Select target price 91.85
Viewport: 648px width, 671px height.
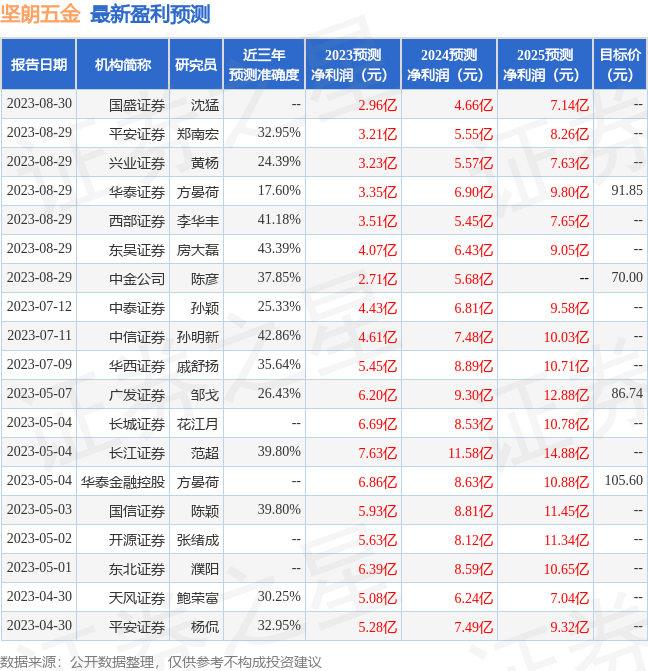(627, 190)
